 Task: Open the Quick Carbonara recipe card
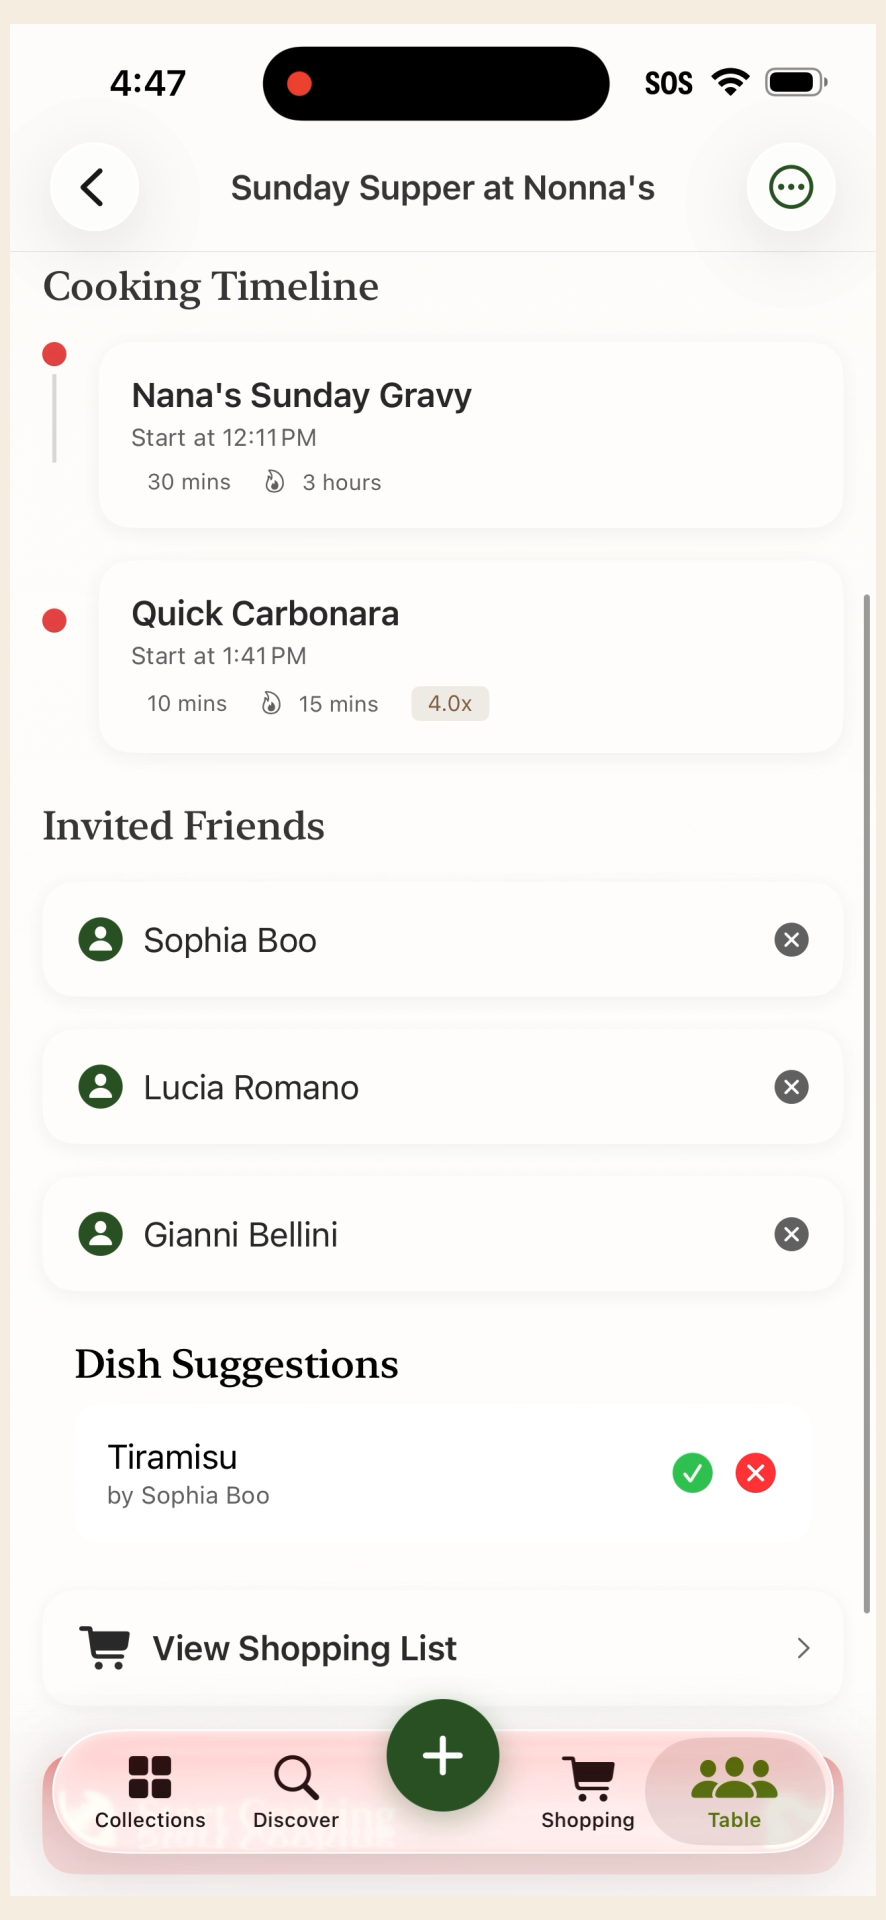pyautogui.click(x=470, y=656)
